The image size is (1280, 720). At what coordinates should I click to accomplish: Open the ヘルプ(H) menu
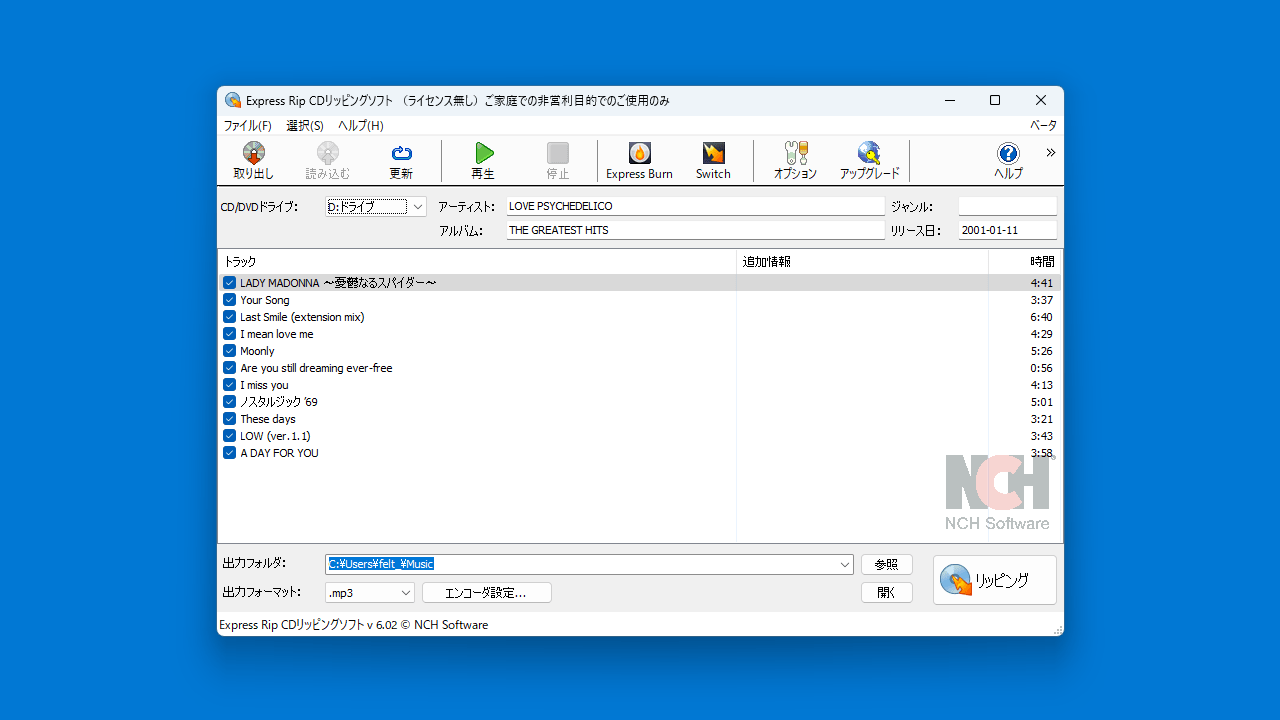click(360, 126)
